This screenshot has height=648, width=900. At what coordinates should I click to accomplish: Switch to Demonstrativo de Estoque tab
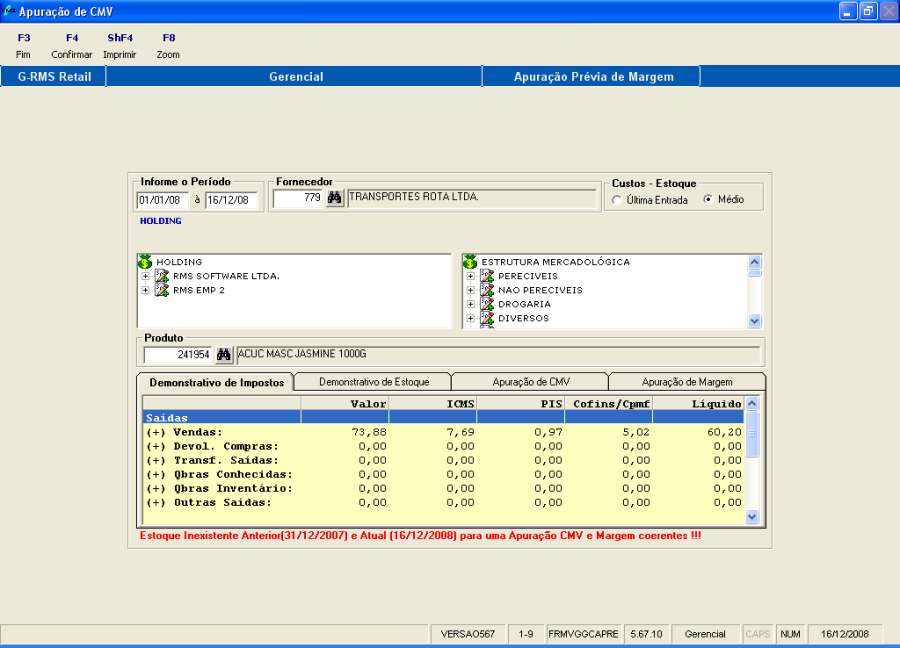pyautogui.click(x=374, y=382)
